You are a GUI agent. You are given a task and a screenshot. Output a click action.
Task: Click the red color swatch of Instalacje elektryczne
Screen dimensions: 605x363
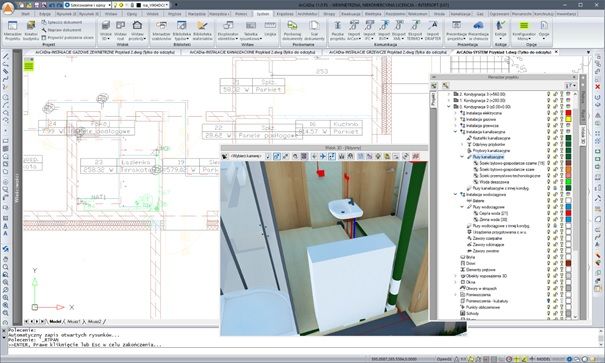pos(568,113)
